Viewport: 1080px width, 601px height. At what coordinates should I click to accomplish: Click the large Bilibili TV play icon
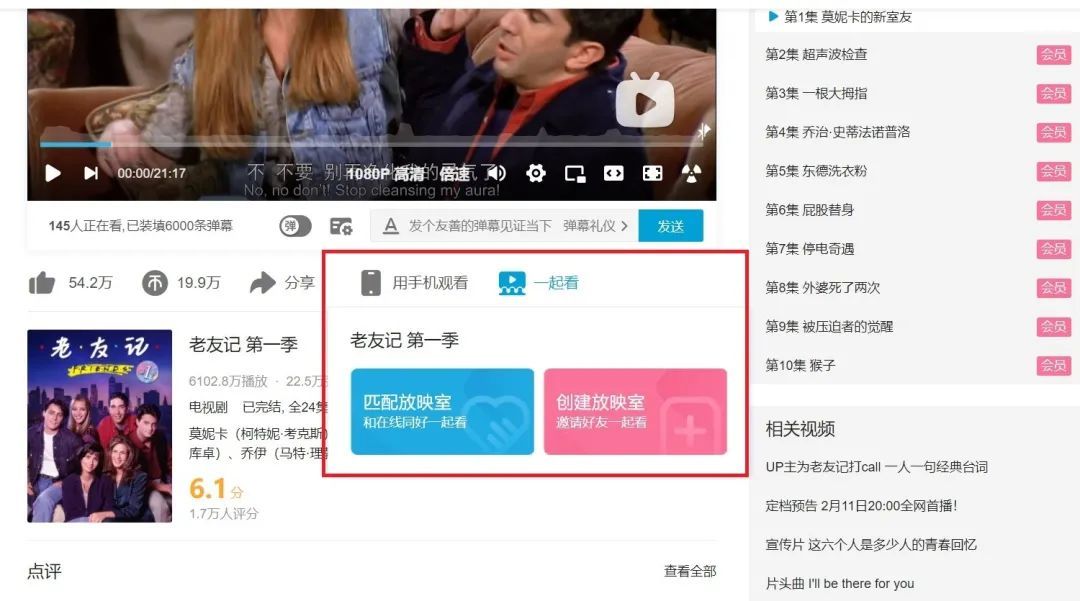pos(645,101)
